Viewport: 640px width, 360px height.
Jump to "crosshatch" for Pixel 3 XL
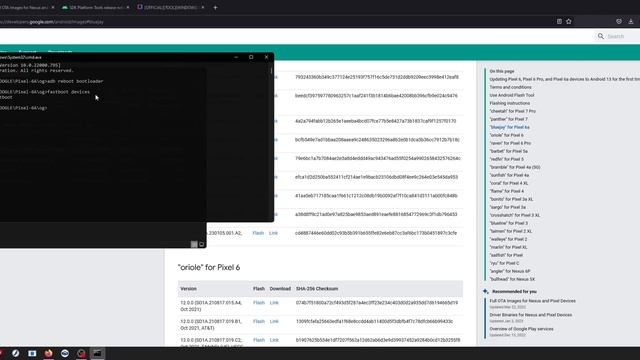(514, 215)
